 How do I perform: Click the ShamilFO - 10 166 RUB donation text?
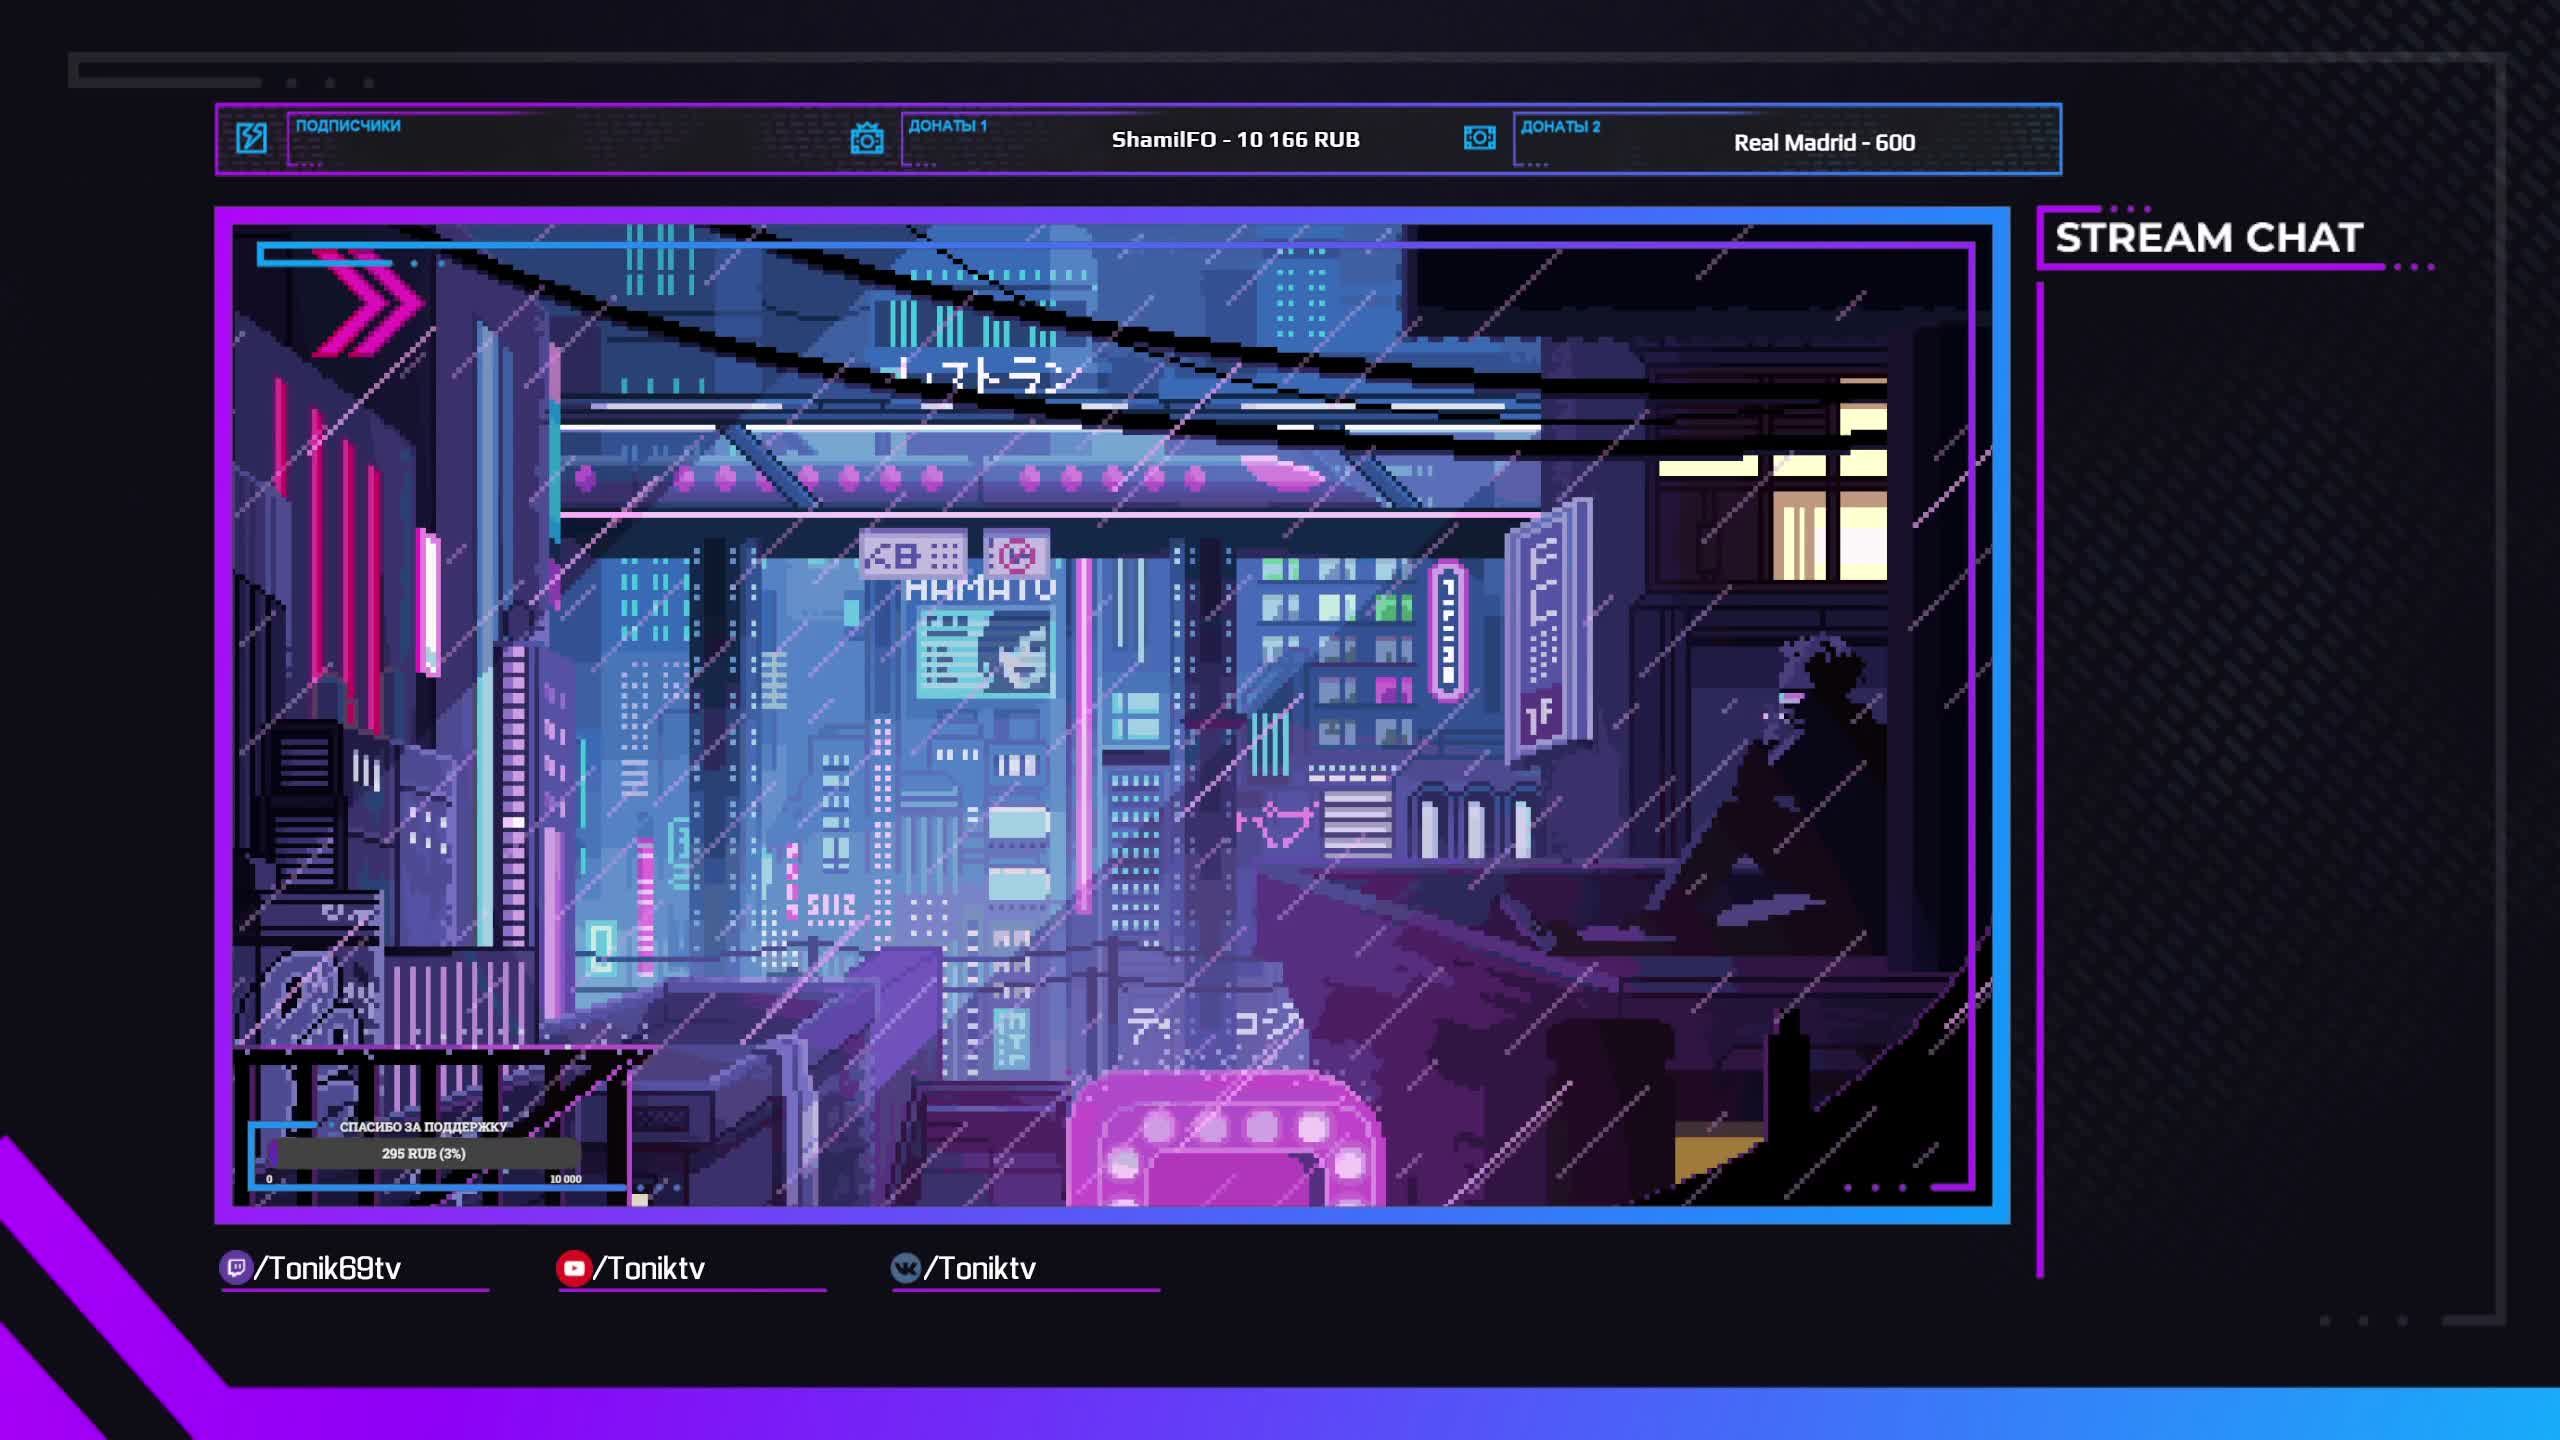pos(1236,140)
